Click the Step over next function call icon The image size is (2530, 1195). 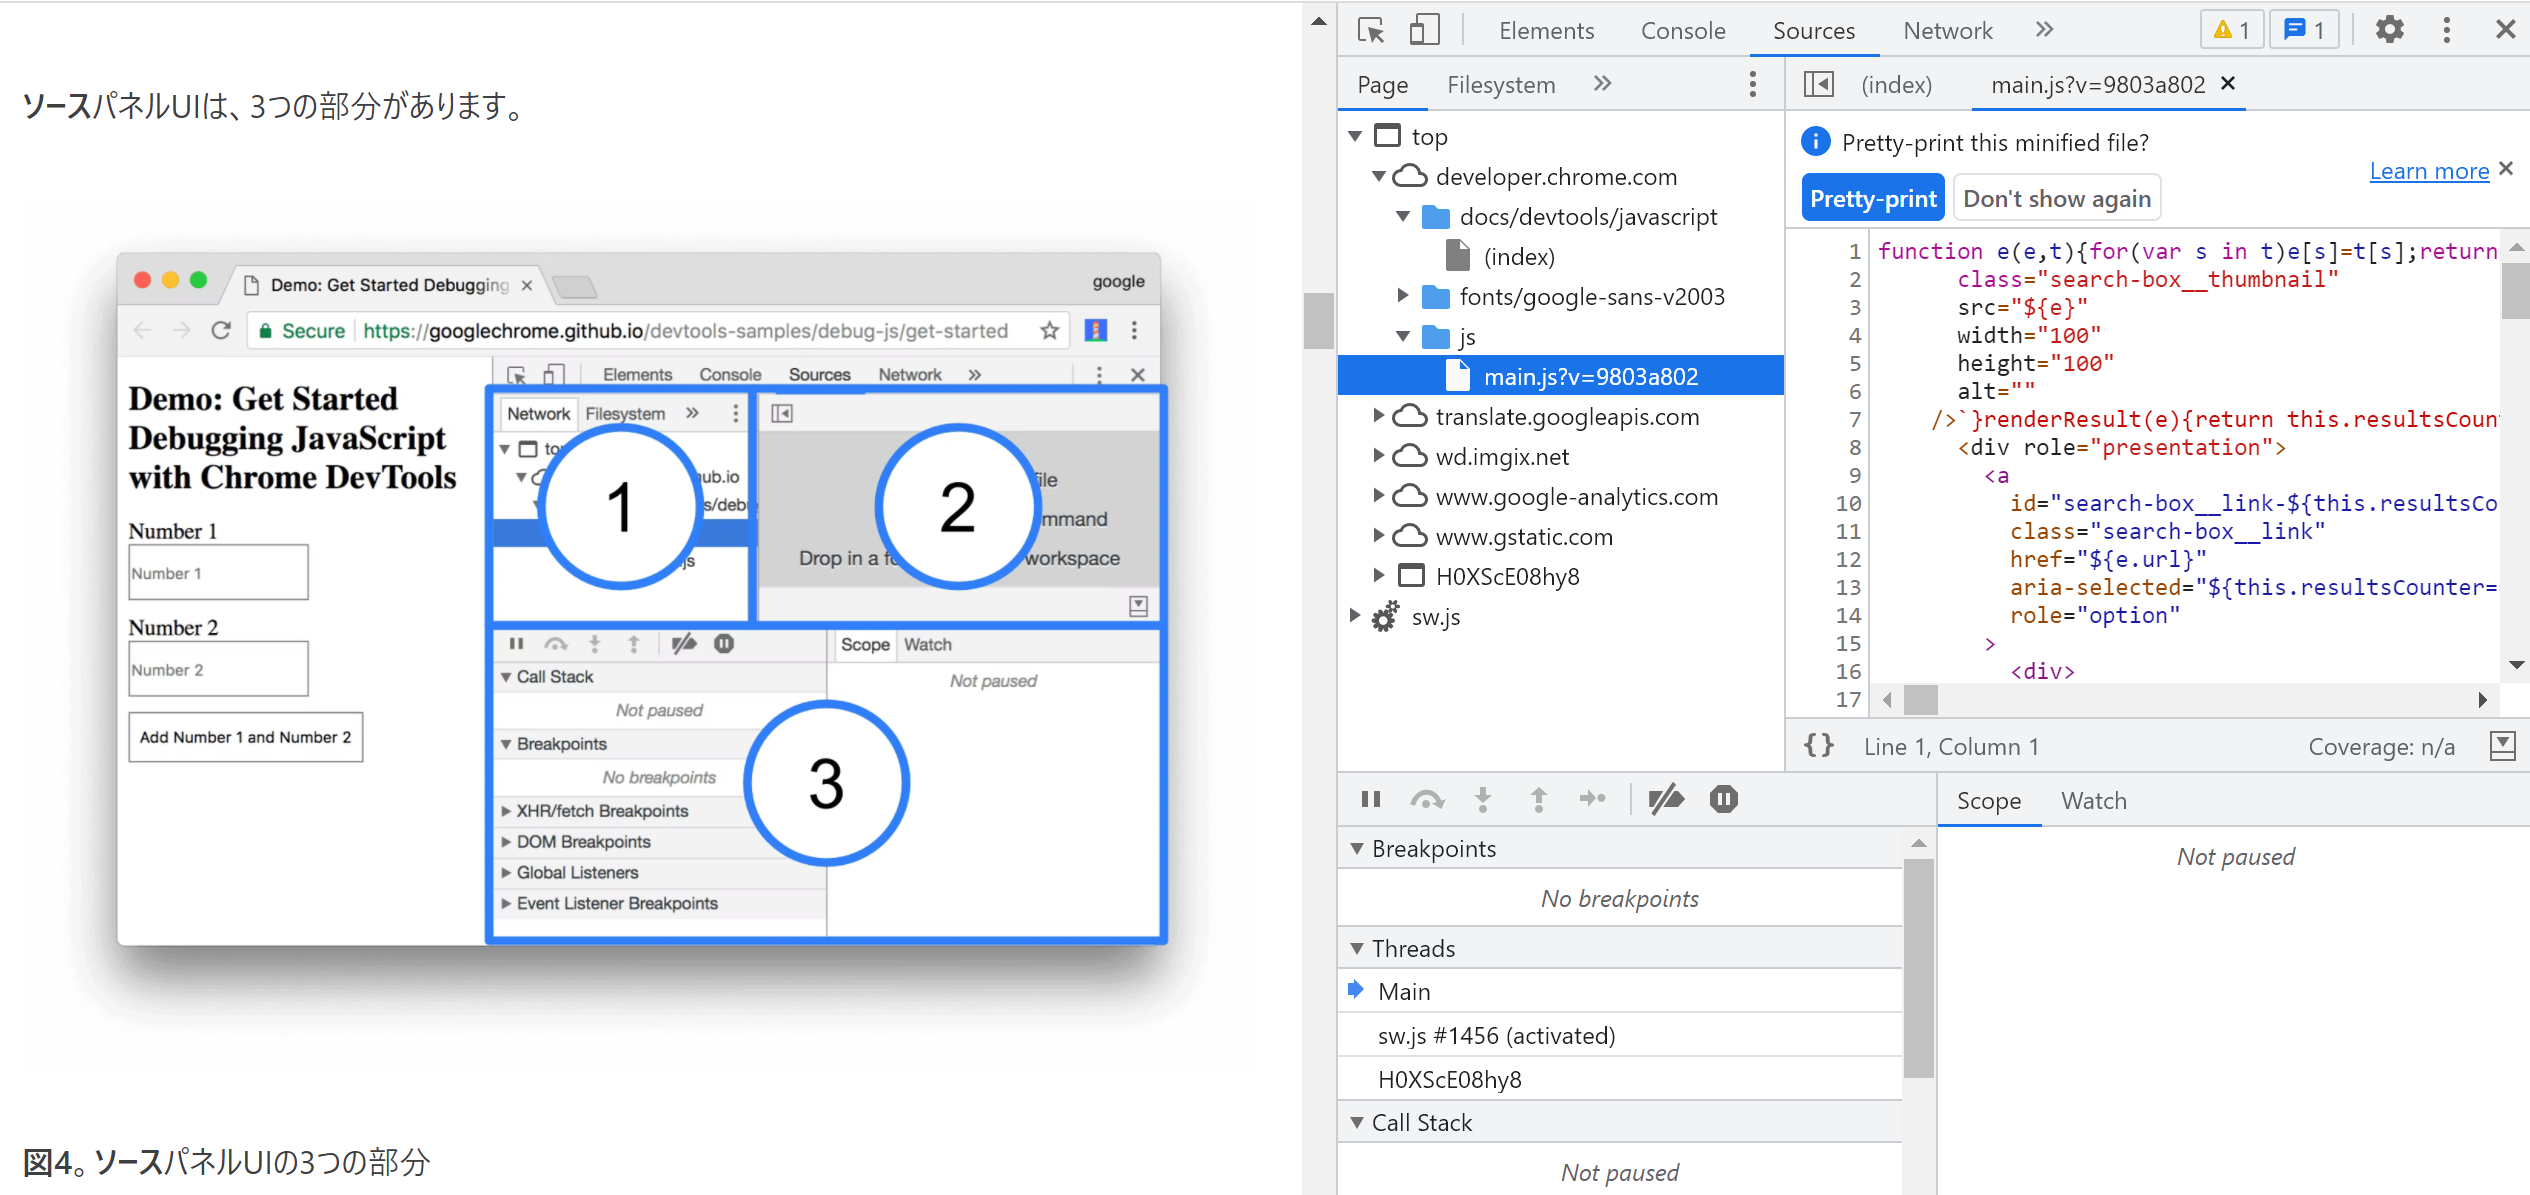click(x=1427, y=799)
